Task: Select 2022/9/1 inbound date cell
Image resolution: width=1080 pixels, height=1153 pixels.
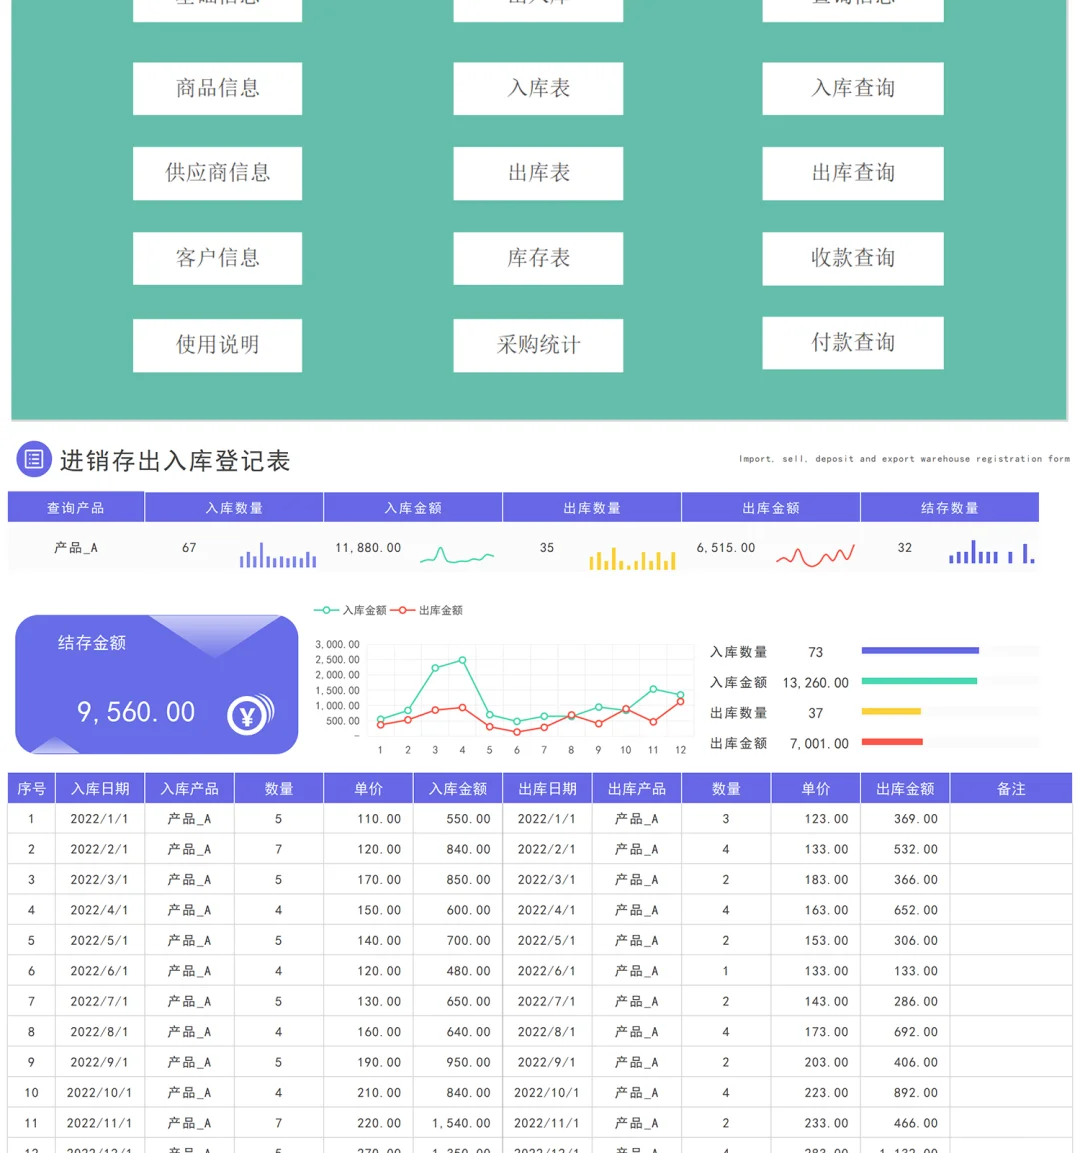Action: pos(99,1063)
